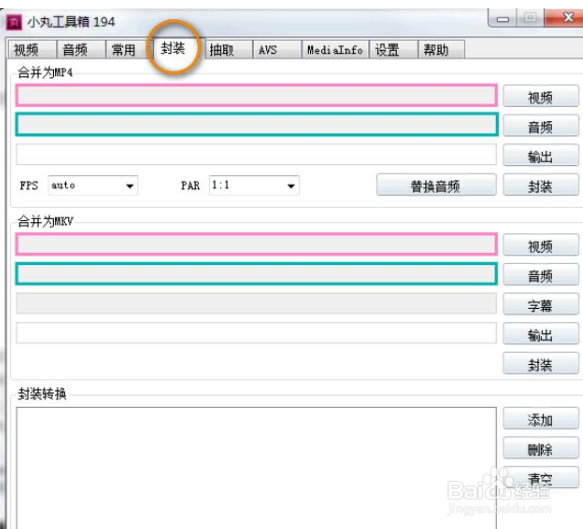Viewport: 583px width, 529px height.
Task: Click the MKV subtitle path input field
Action: click(x=256, y=303)
